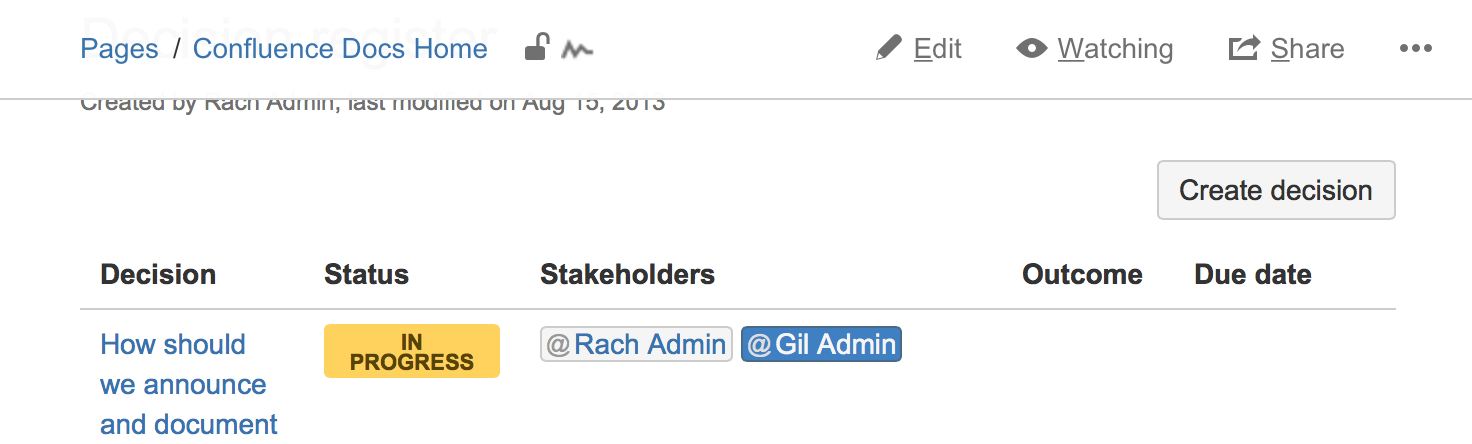The width and height of the screenshot is (1472, 444).
Task: Click the pencil icon to edit the page
Action: [x=888, y=48]
